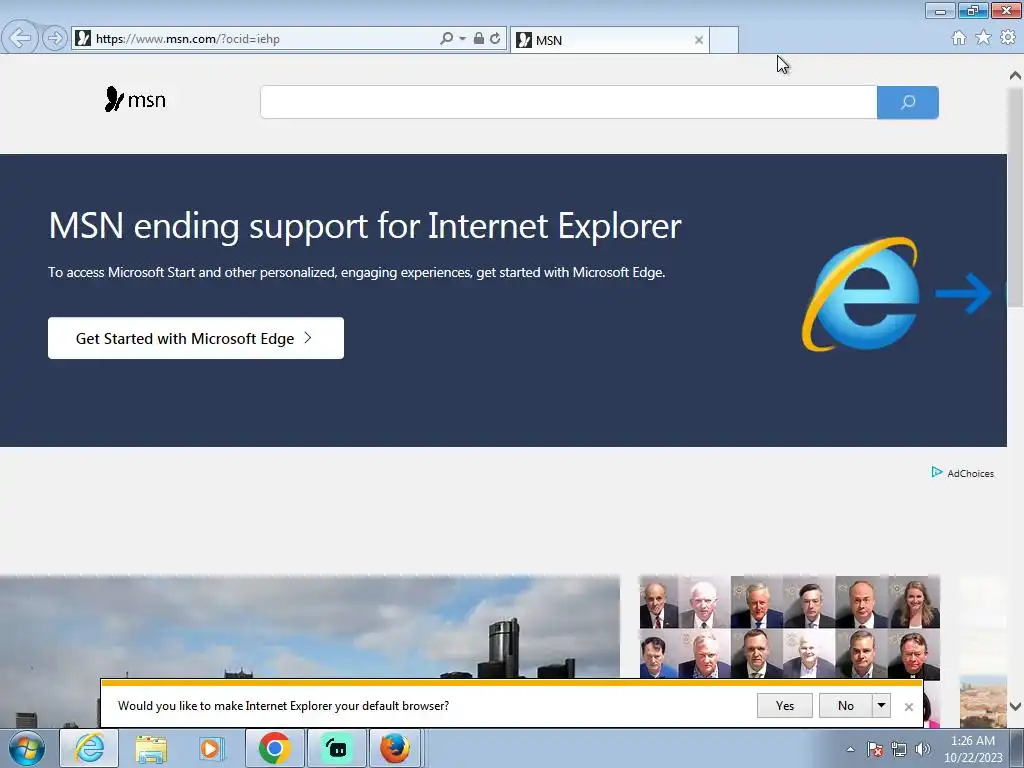Image resolution: width=1024 pixels, height=768 pixels.
Task: Click the msn butterfly logo
Action: [135, 99]
